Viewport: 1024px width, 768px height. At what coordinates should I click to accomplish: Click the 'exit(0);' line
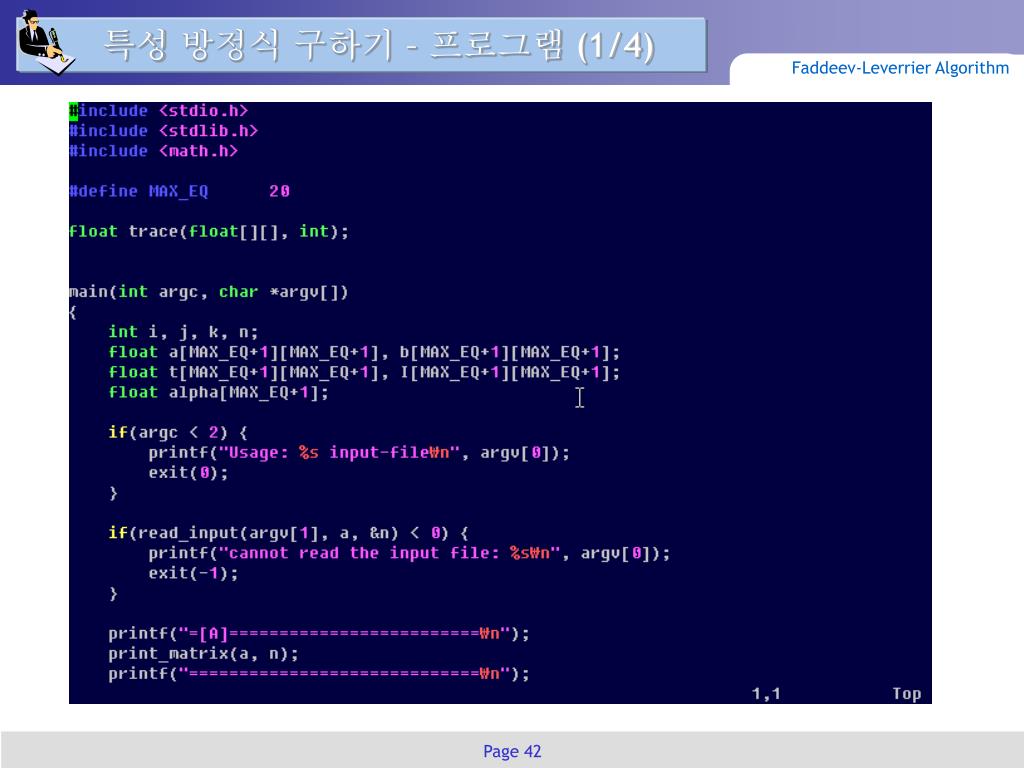189,473
